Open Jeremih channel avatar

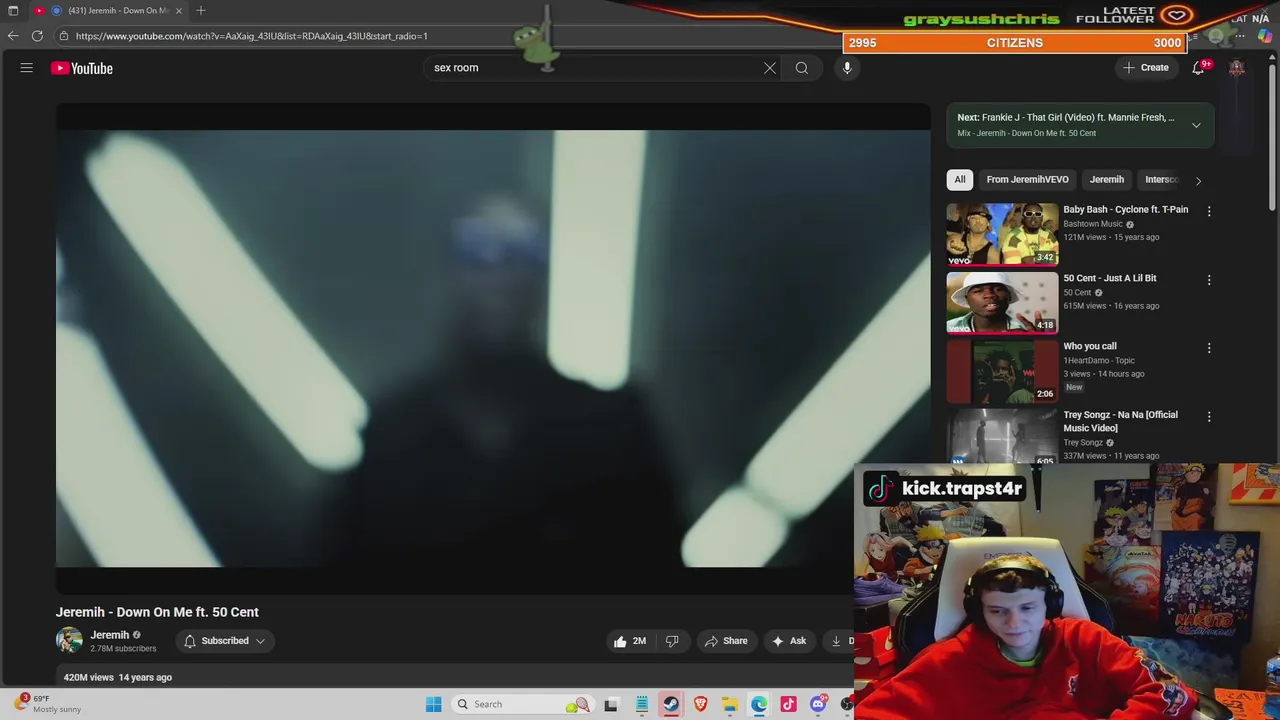69,640
